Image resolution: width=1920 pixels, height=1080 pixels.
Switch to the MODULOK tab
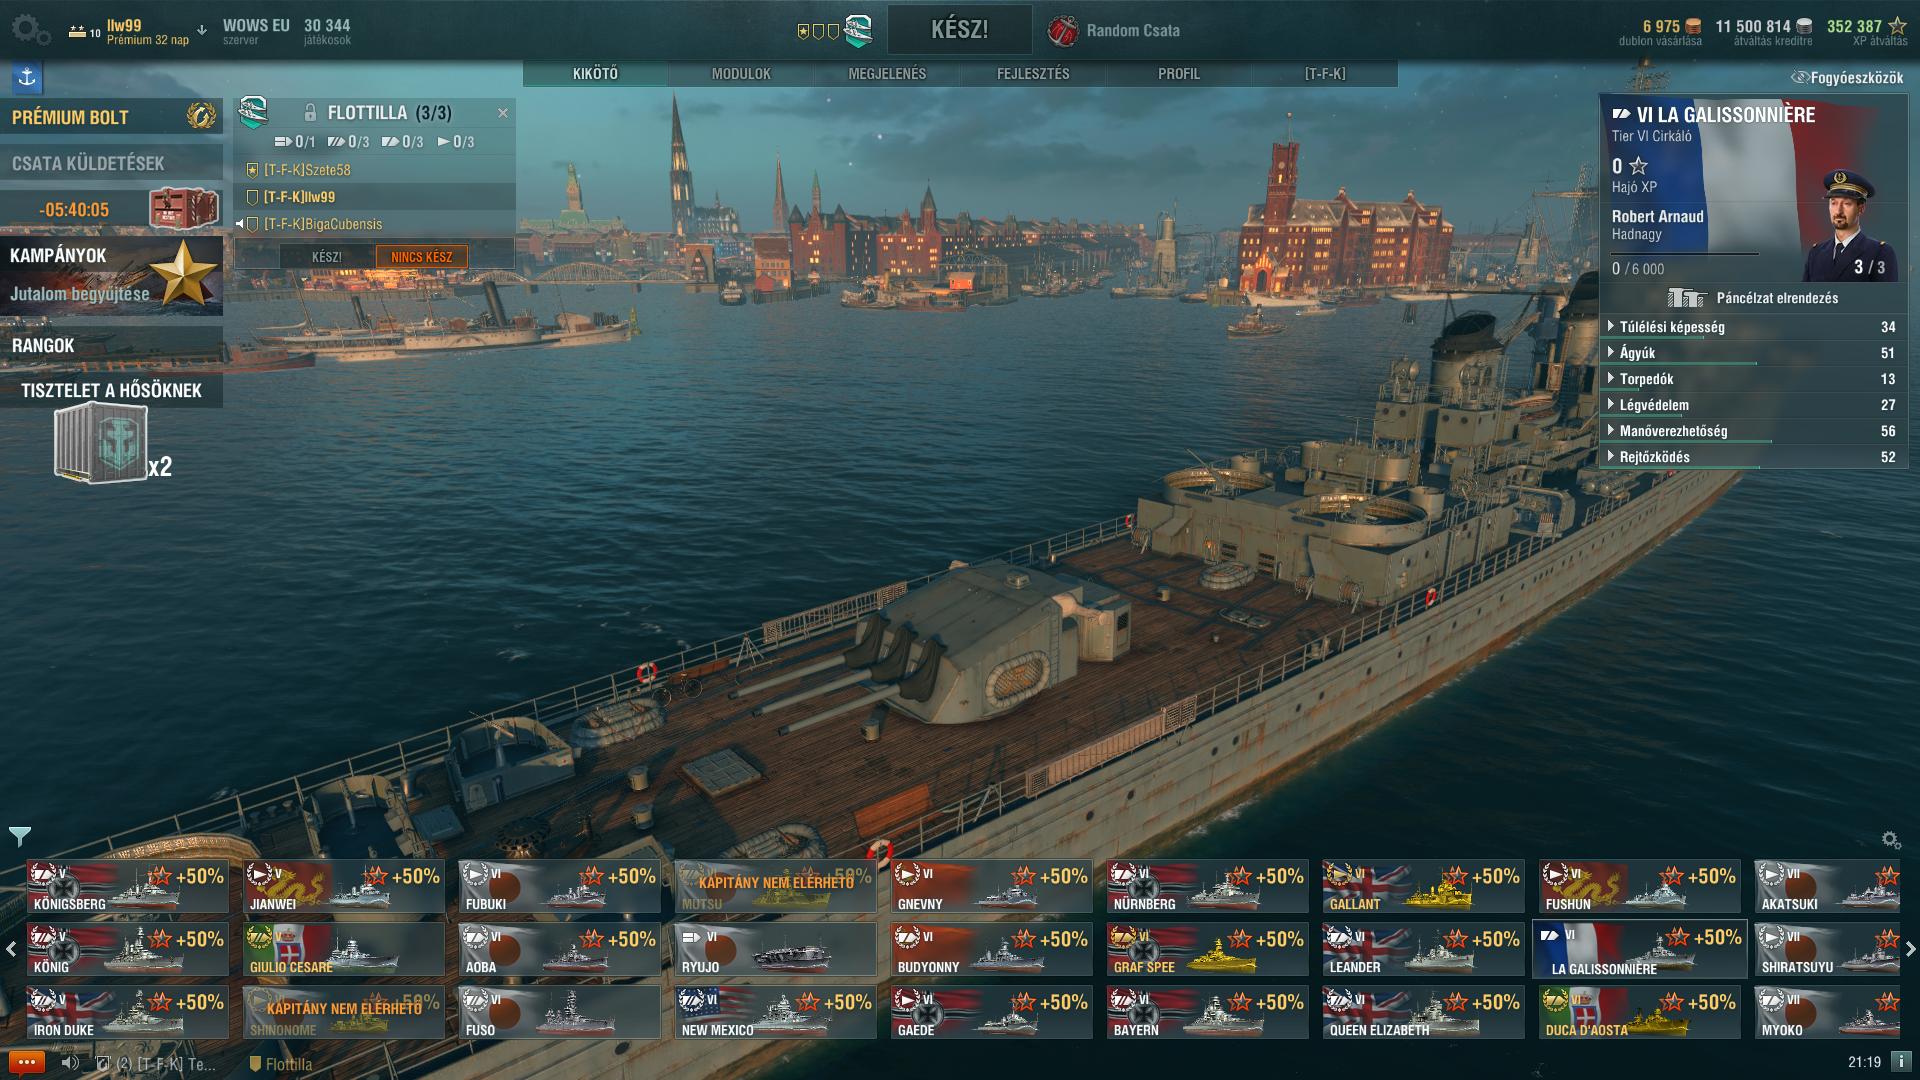pos(741,74)
